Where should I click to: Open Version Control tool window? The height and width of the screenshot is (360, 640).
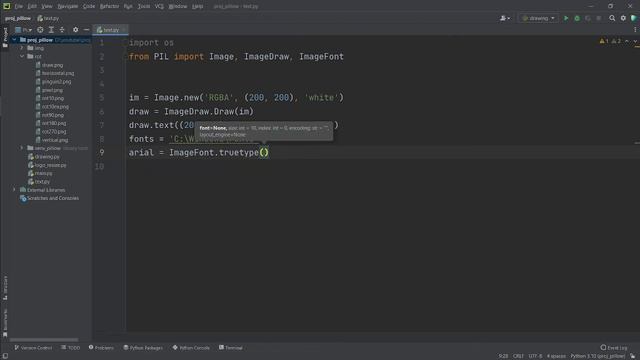tap(33, 348)
